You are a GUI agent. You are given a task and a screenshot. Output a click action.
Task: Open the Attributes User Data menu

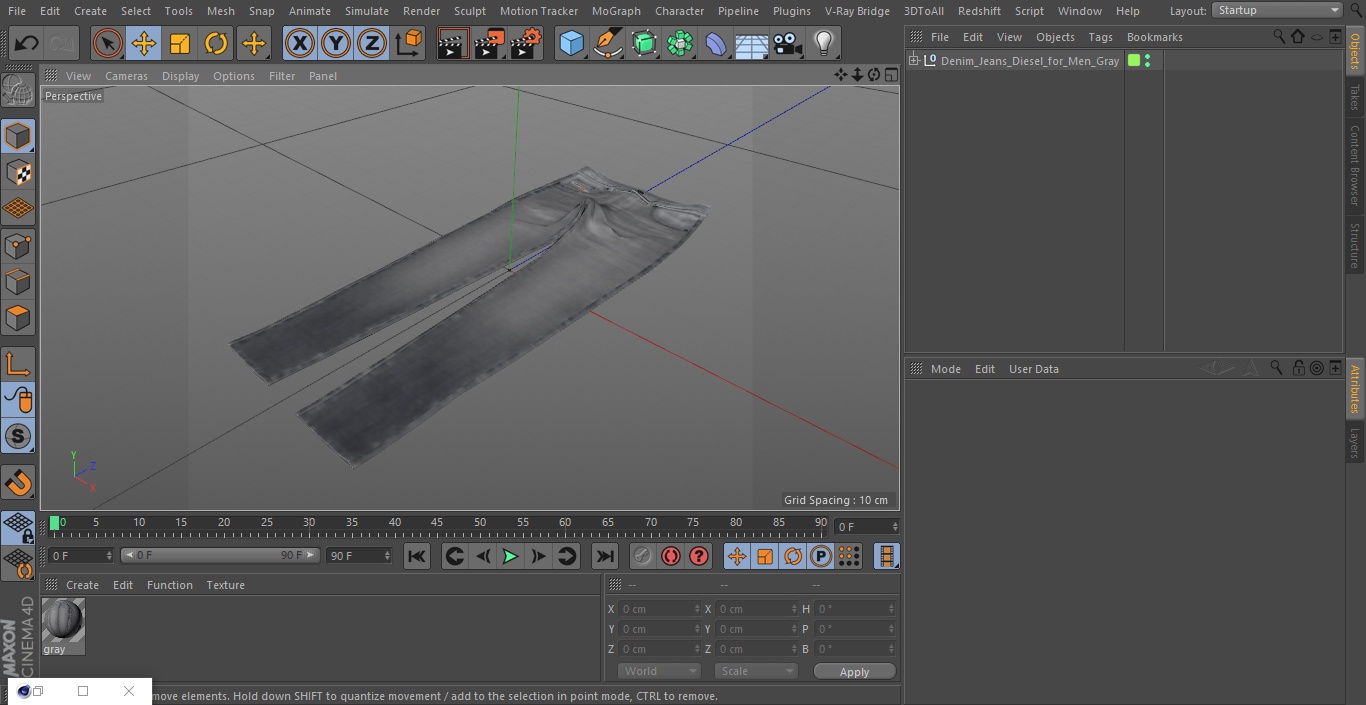[x=1033, y=369]
